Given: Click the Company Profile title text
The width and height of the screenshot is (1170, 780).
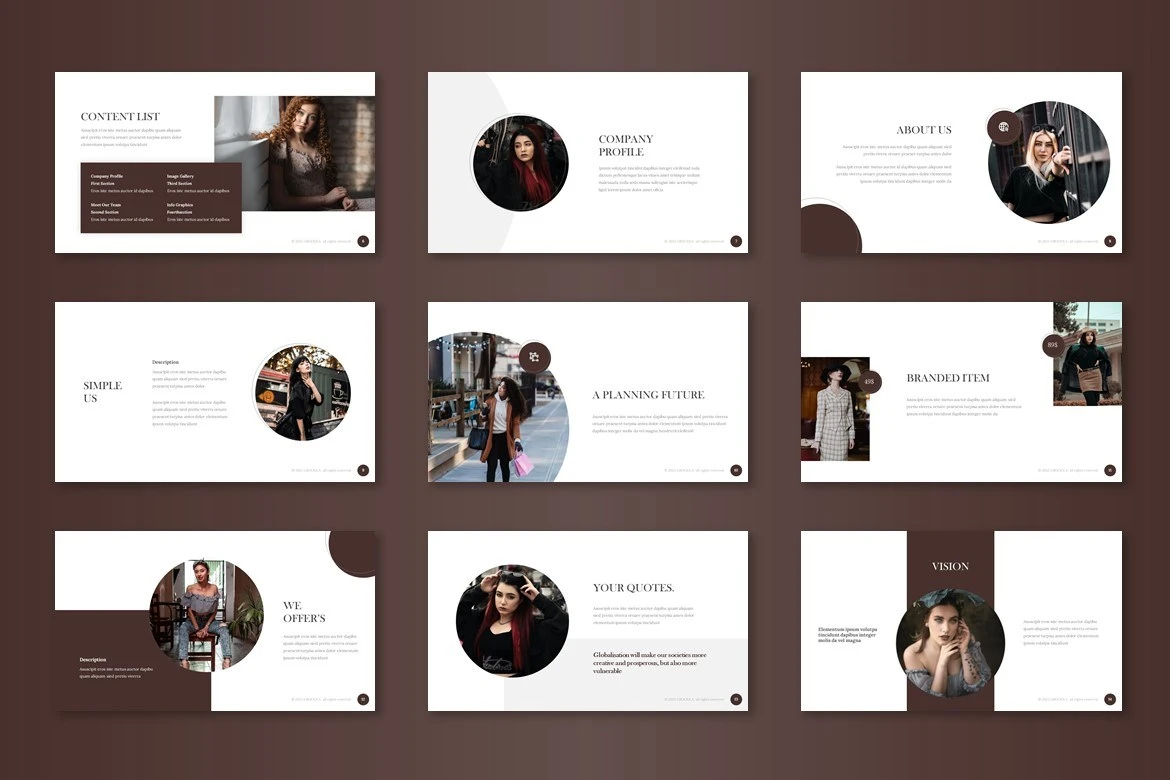Looking at the screenshot, I should click(x=626, y=146).
